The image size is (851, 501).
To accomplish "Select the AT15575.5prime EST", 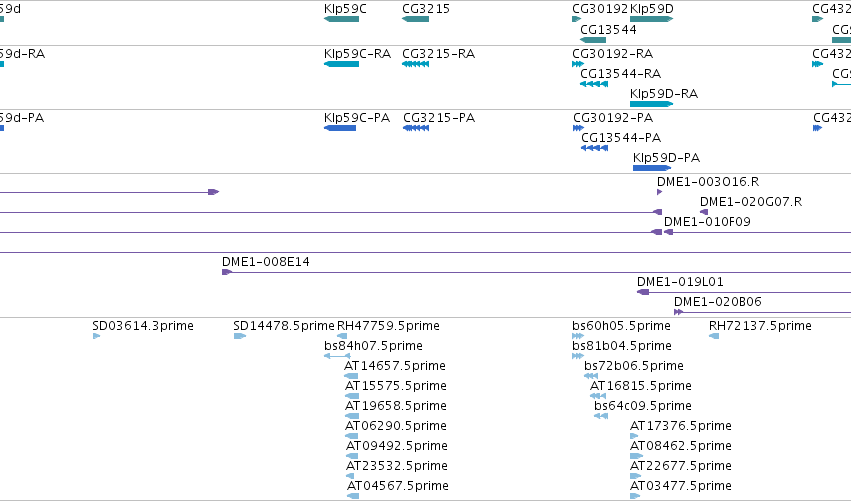I will pos(352,396).
